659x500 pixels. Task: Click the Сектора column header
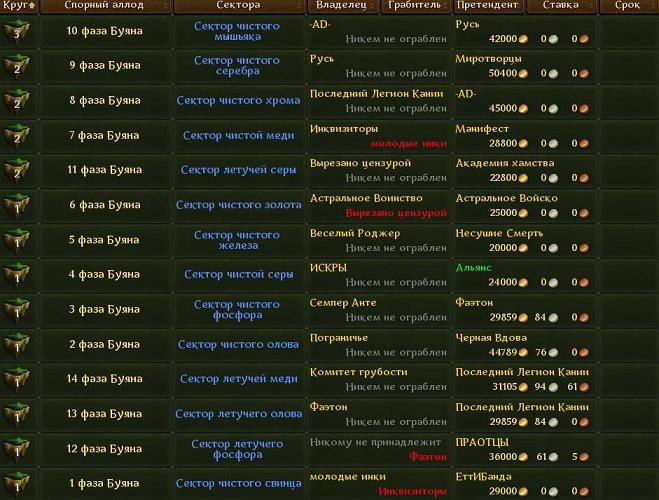[x=238, y=6]
